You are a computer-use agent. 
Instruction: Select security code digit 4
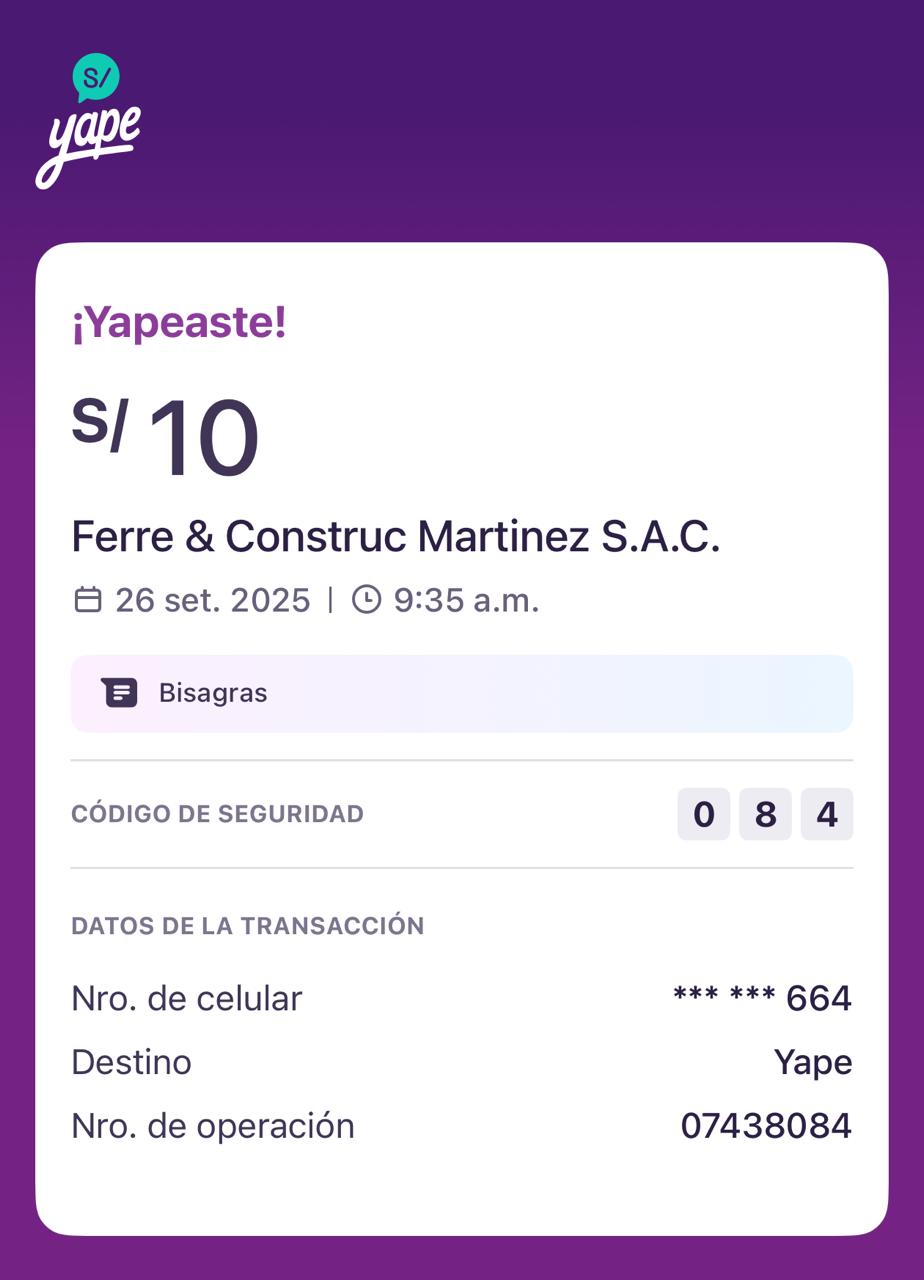[x=827, y=814]
